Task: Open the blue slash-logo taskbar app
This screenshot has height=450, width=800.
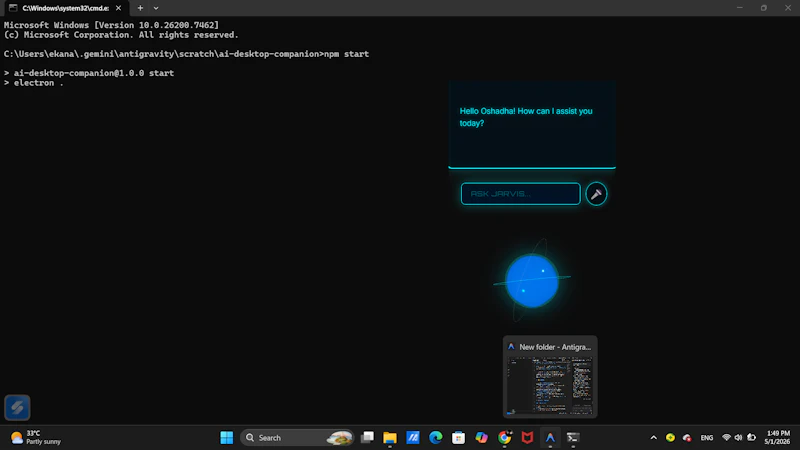Action: (413, 437)
